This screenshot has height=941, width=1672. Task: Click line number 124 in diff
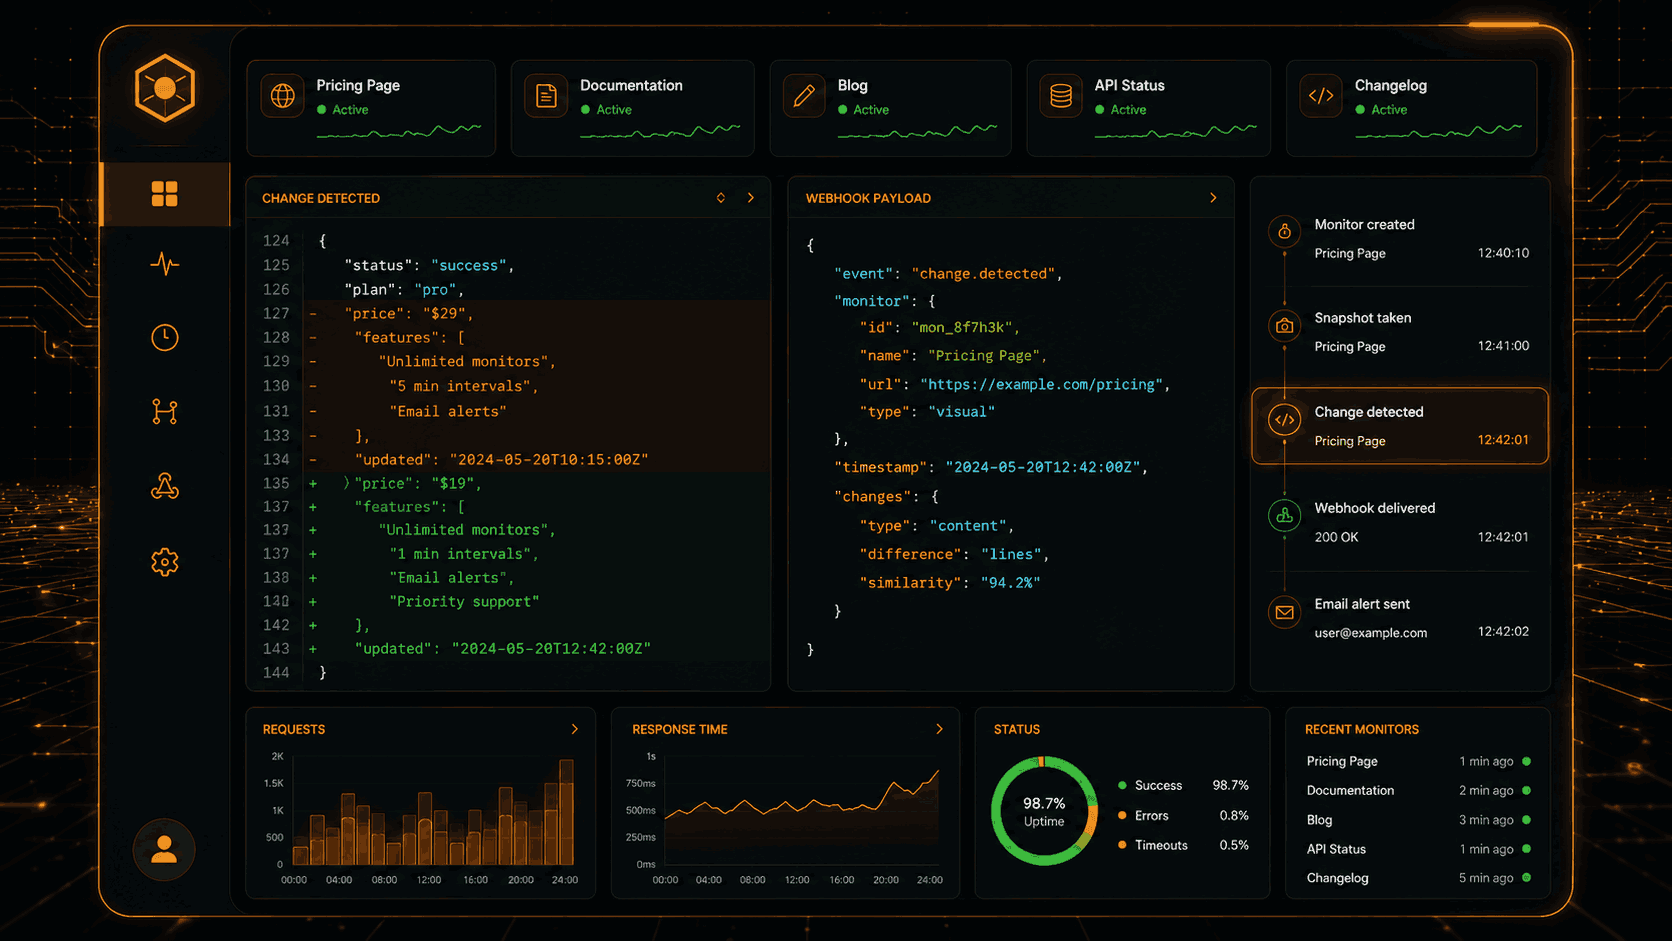(x=276, y=241)
